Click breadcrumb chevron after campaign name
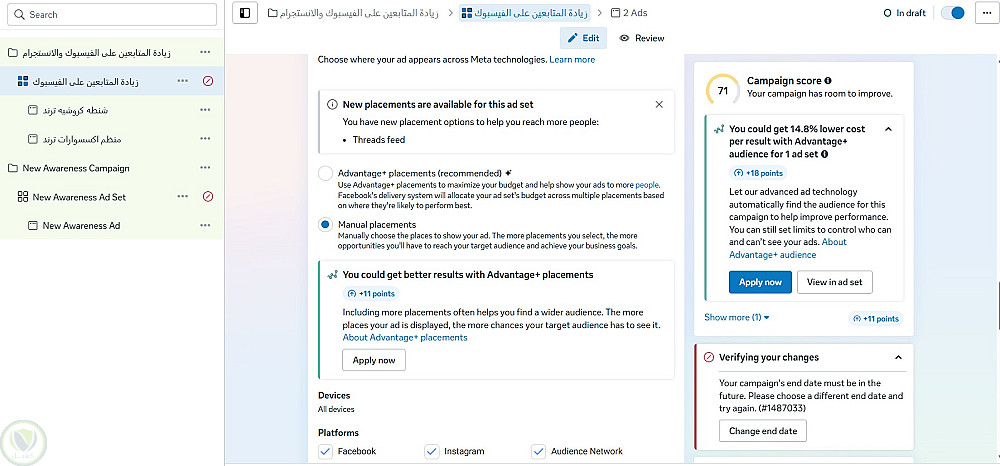 pos(450,13)
